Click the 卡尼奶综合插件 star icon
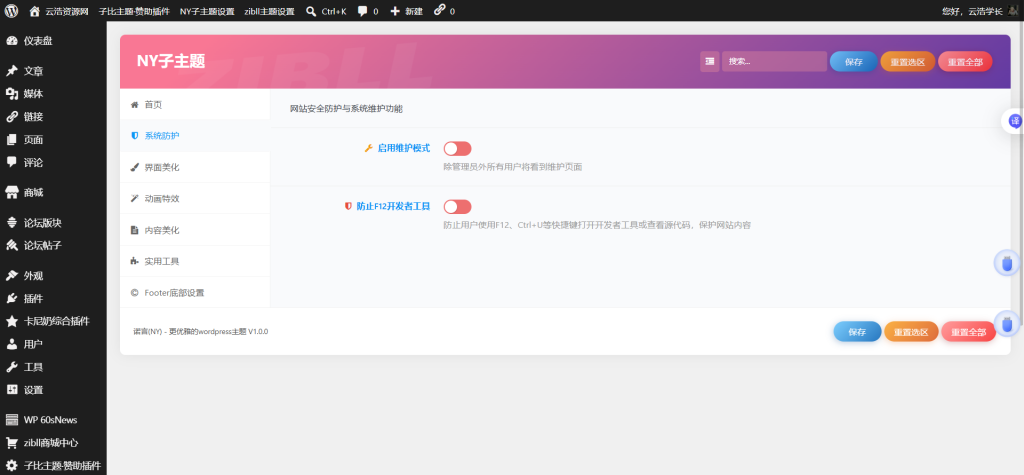The height and width of the screenshot is (475, 1024). coord(12,321)
